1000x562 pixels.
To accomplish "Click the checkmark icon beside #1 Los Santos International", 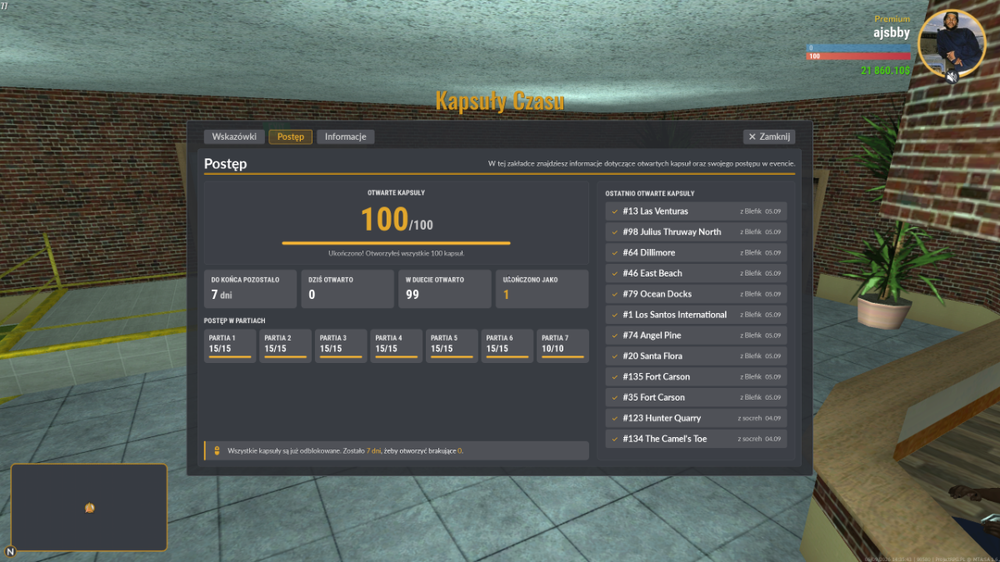I will pyautogui.click(x=615, y=314).
